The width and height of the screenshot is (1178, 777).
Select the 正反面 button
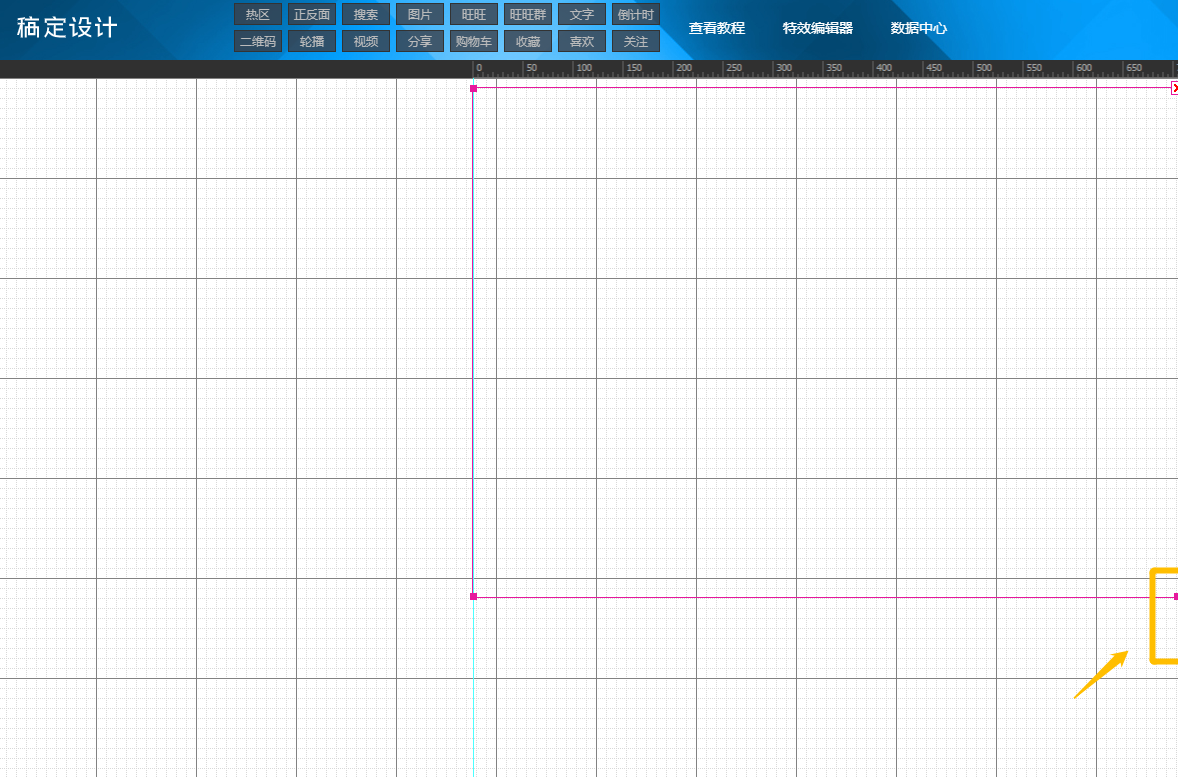(312, 14)
